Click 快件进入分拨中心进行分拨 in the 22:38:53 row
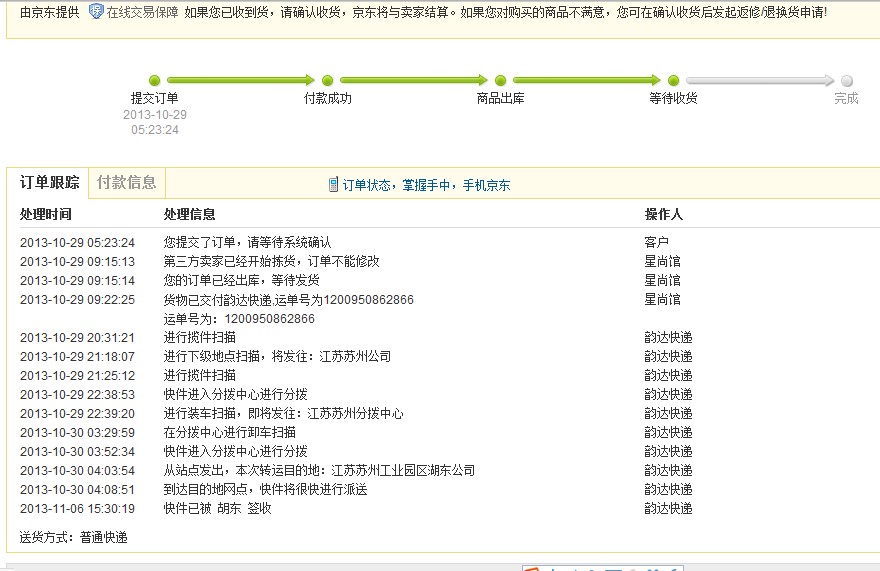 coord(235,394)
